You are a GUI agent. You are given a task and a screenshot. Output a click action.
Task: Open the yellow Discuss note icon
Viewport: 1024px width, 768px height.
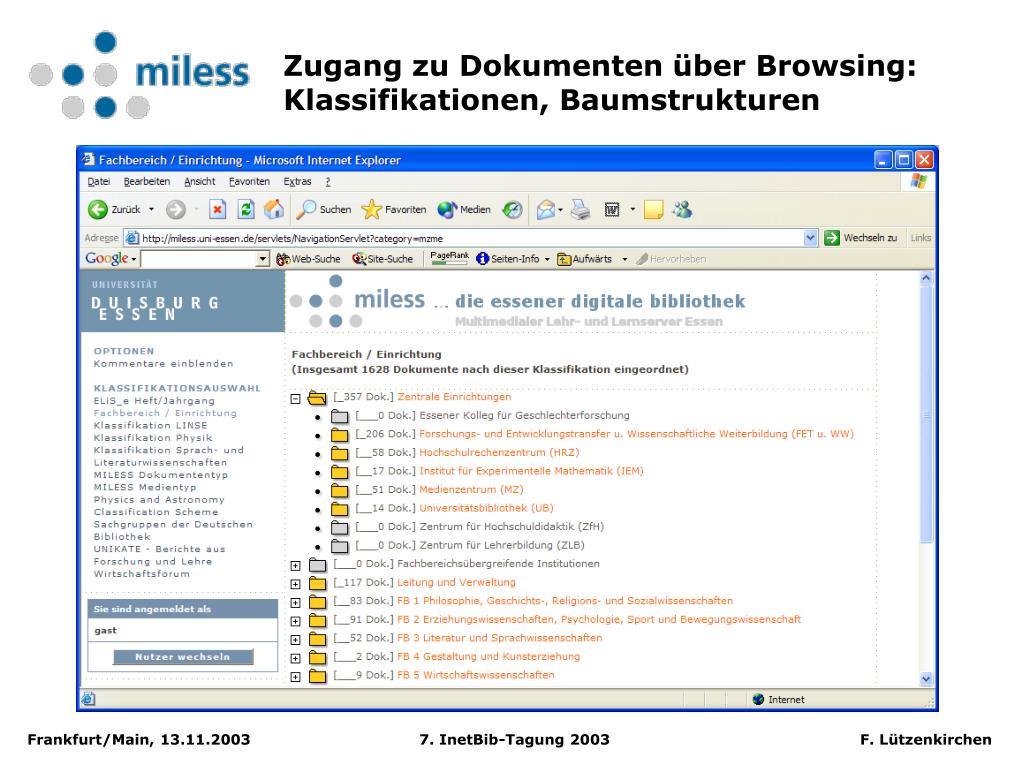click(x=653, y=210)
